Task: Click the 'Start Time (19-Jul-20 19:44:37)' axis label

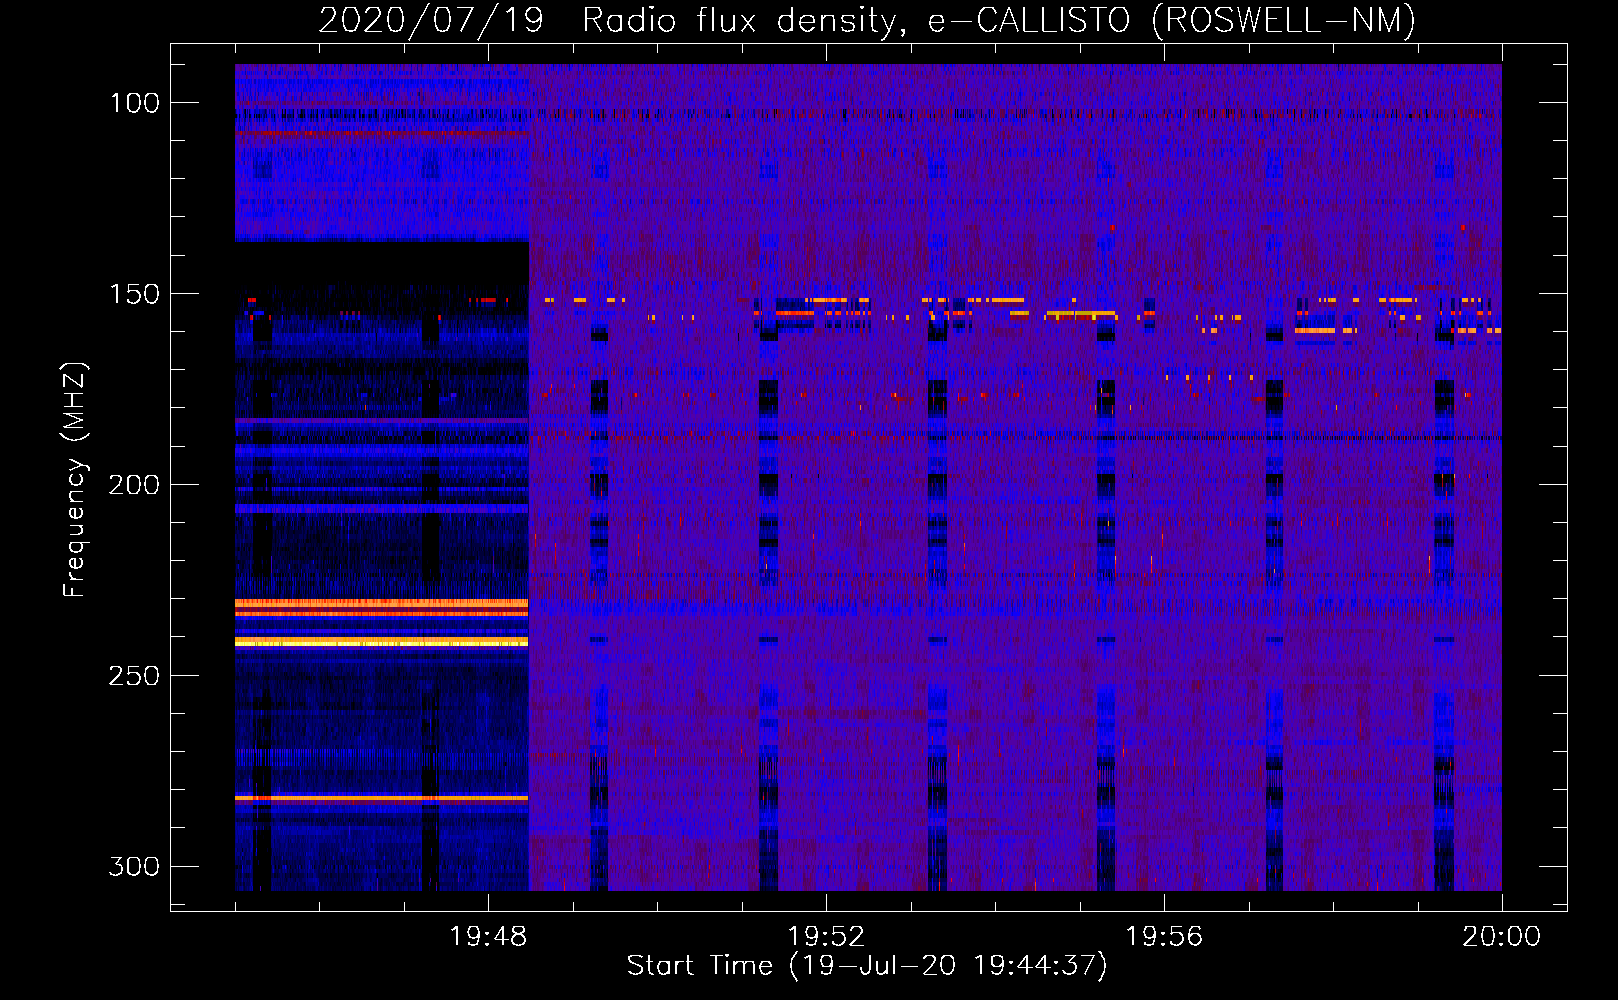Action: tap(867, 966)
